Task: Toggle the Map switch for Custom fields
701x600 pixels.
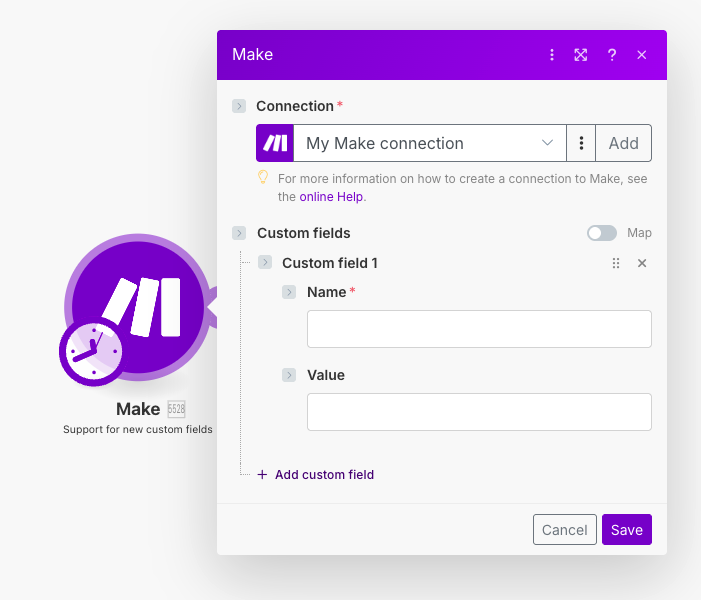Action: point(602,233)
